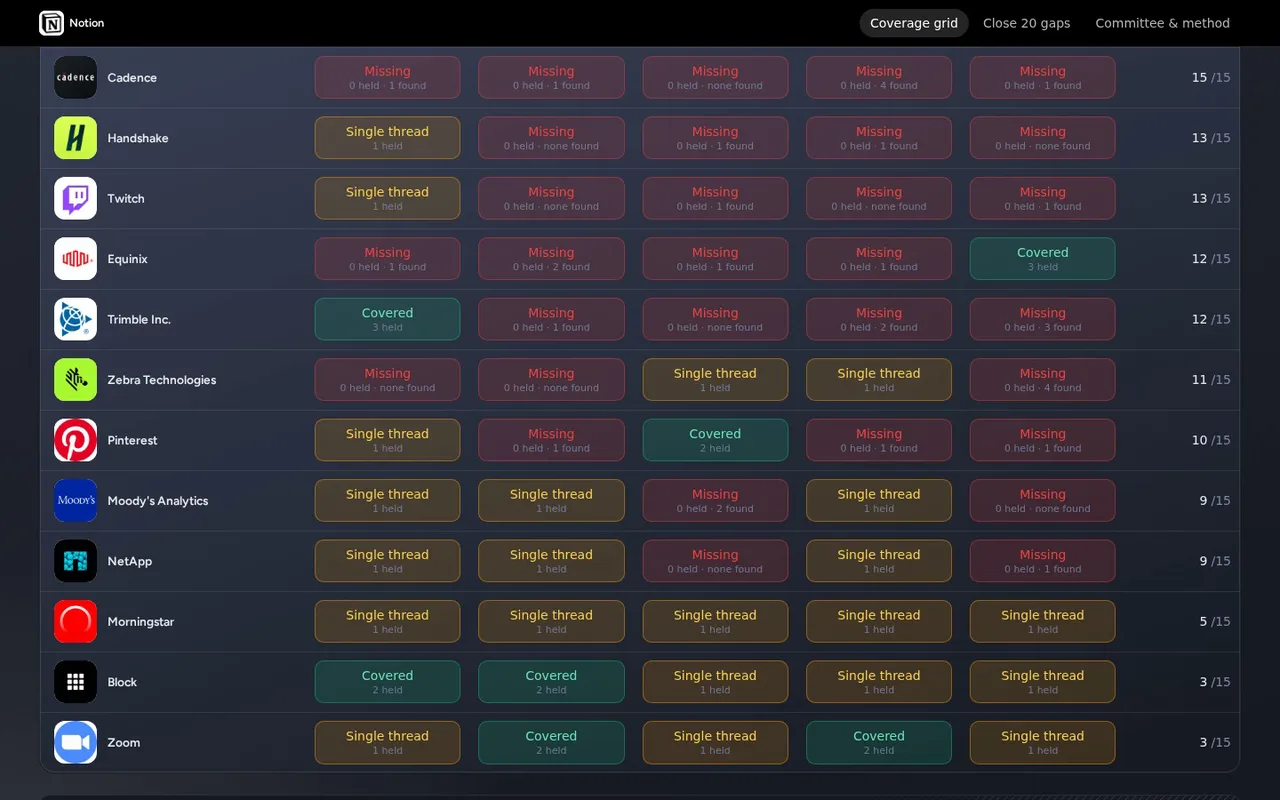Click the Twitch logo icon
The height and width of the screenshot is (800, 1280).
pyautogui.click(x=75, y=199)
